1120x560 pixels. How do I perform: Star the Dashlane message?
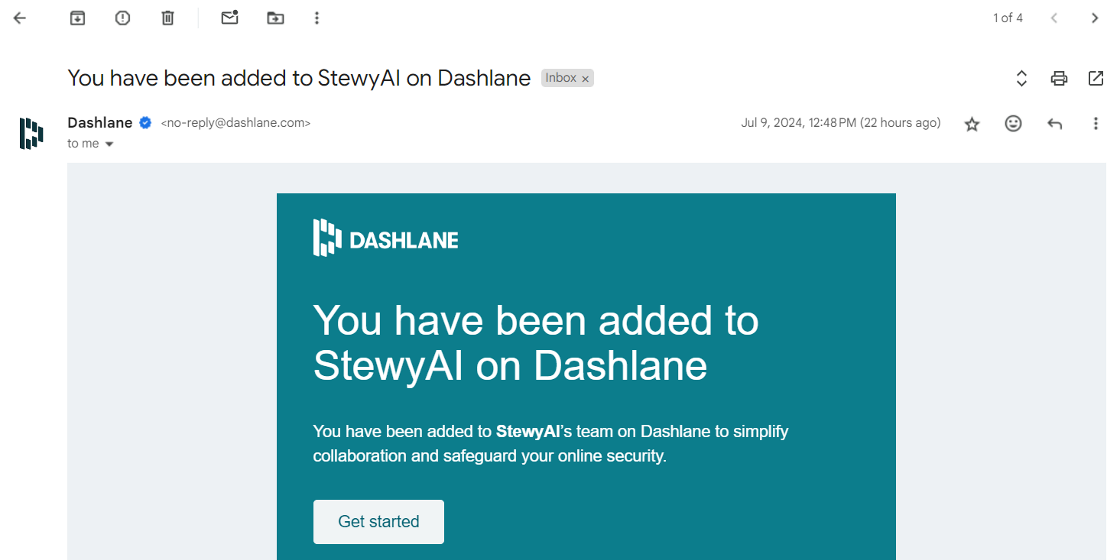[971, 124]
